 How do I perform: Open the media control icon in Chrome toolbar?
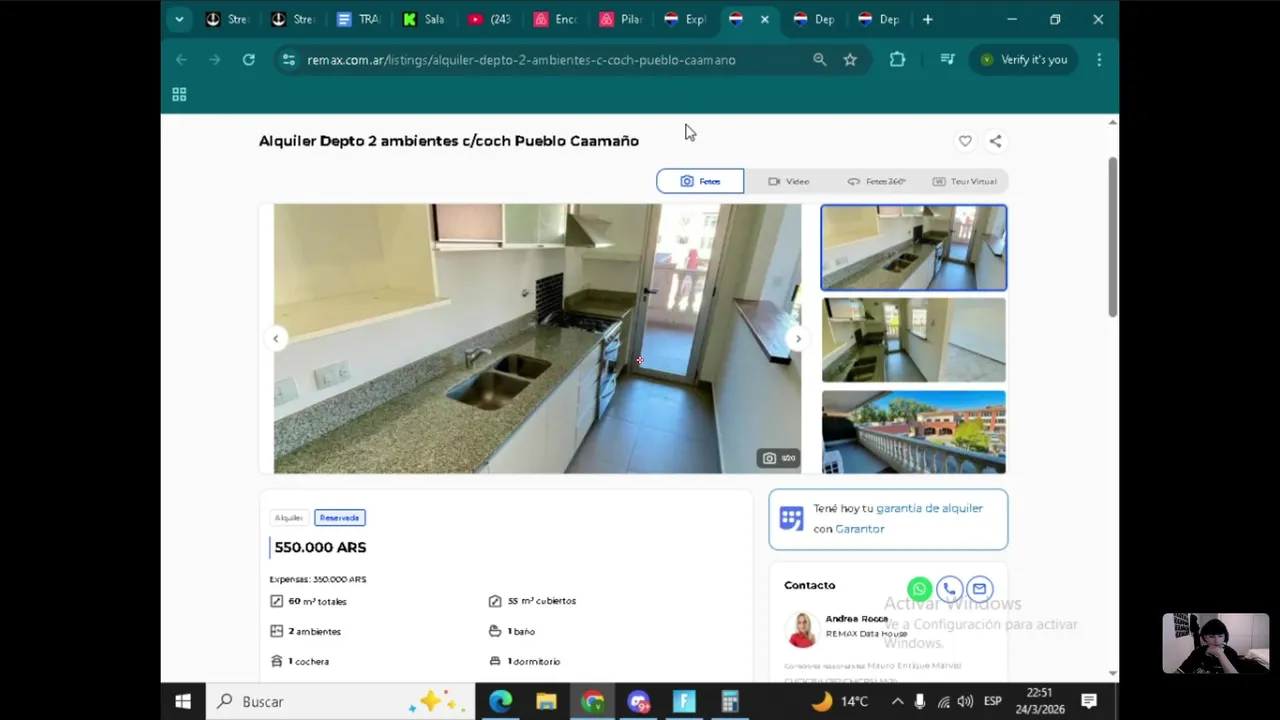coord(947,60)
